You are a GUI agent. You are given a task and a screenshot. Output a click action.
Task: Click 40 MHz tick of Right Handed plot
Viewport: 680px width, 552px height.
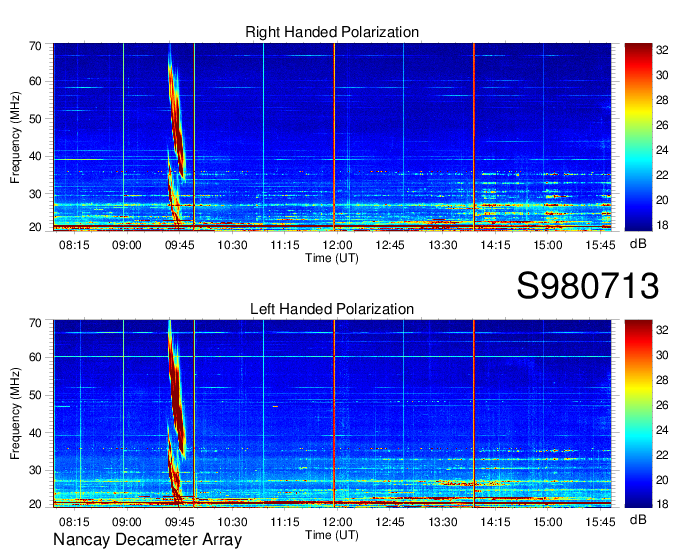click(x=35, y=157)
